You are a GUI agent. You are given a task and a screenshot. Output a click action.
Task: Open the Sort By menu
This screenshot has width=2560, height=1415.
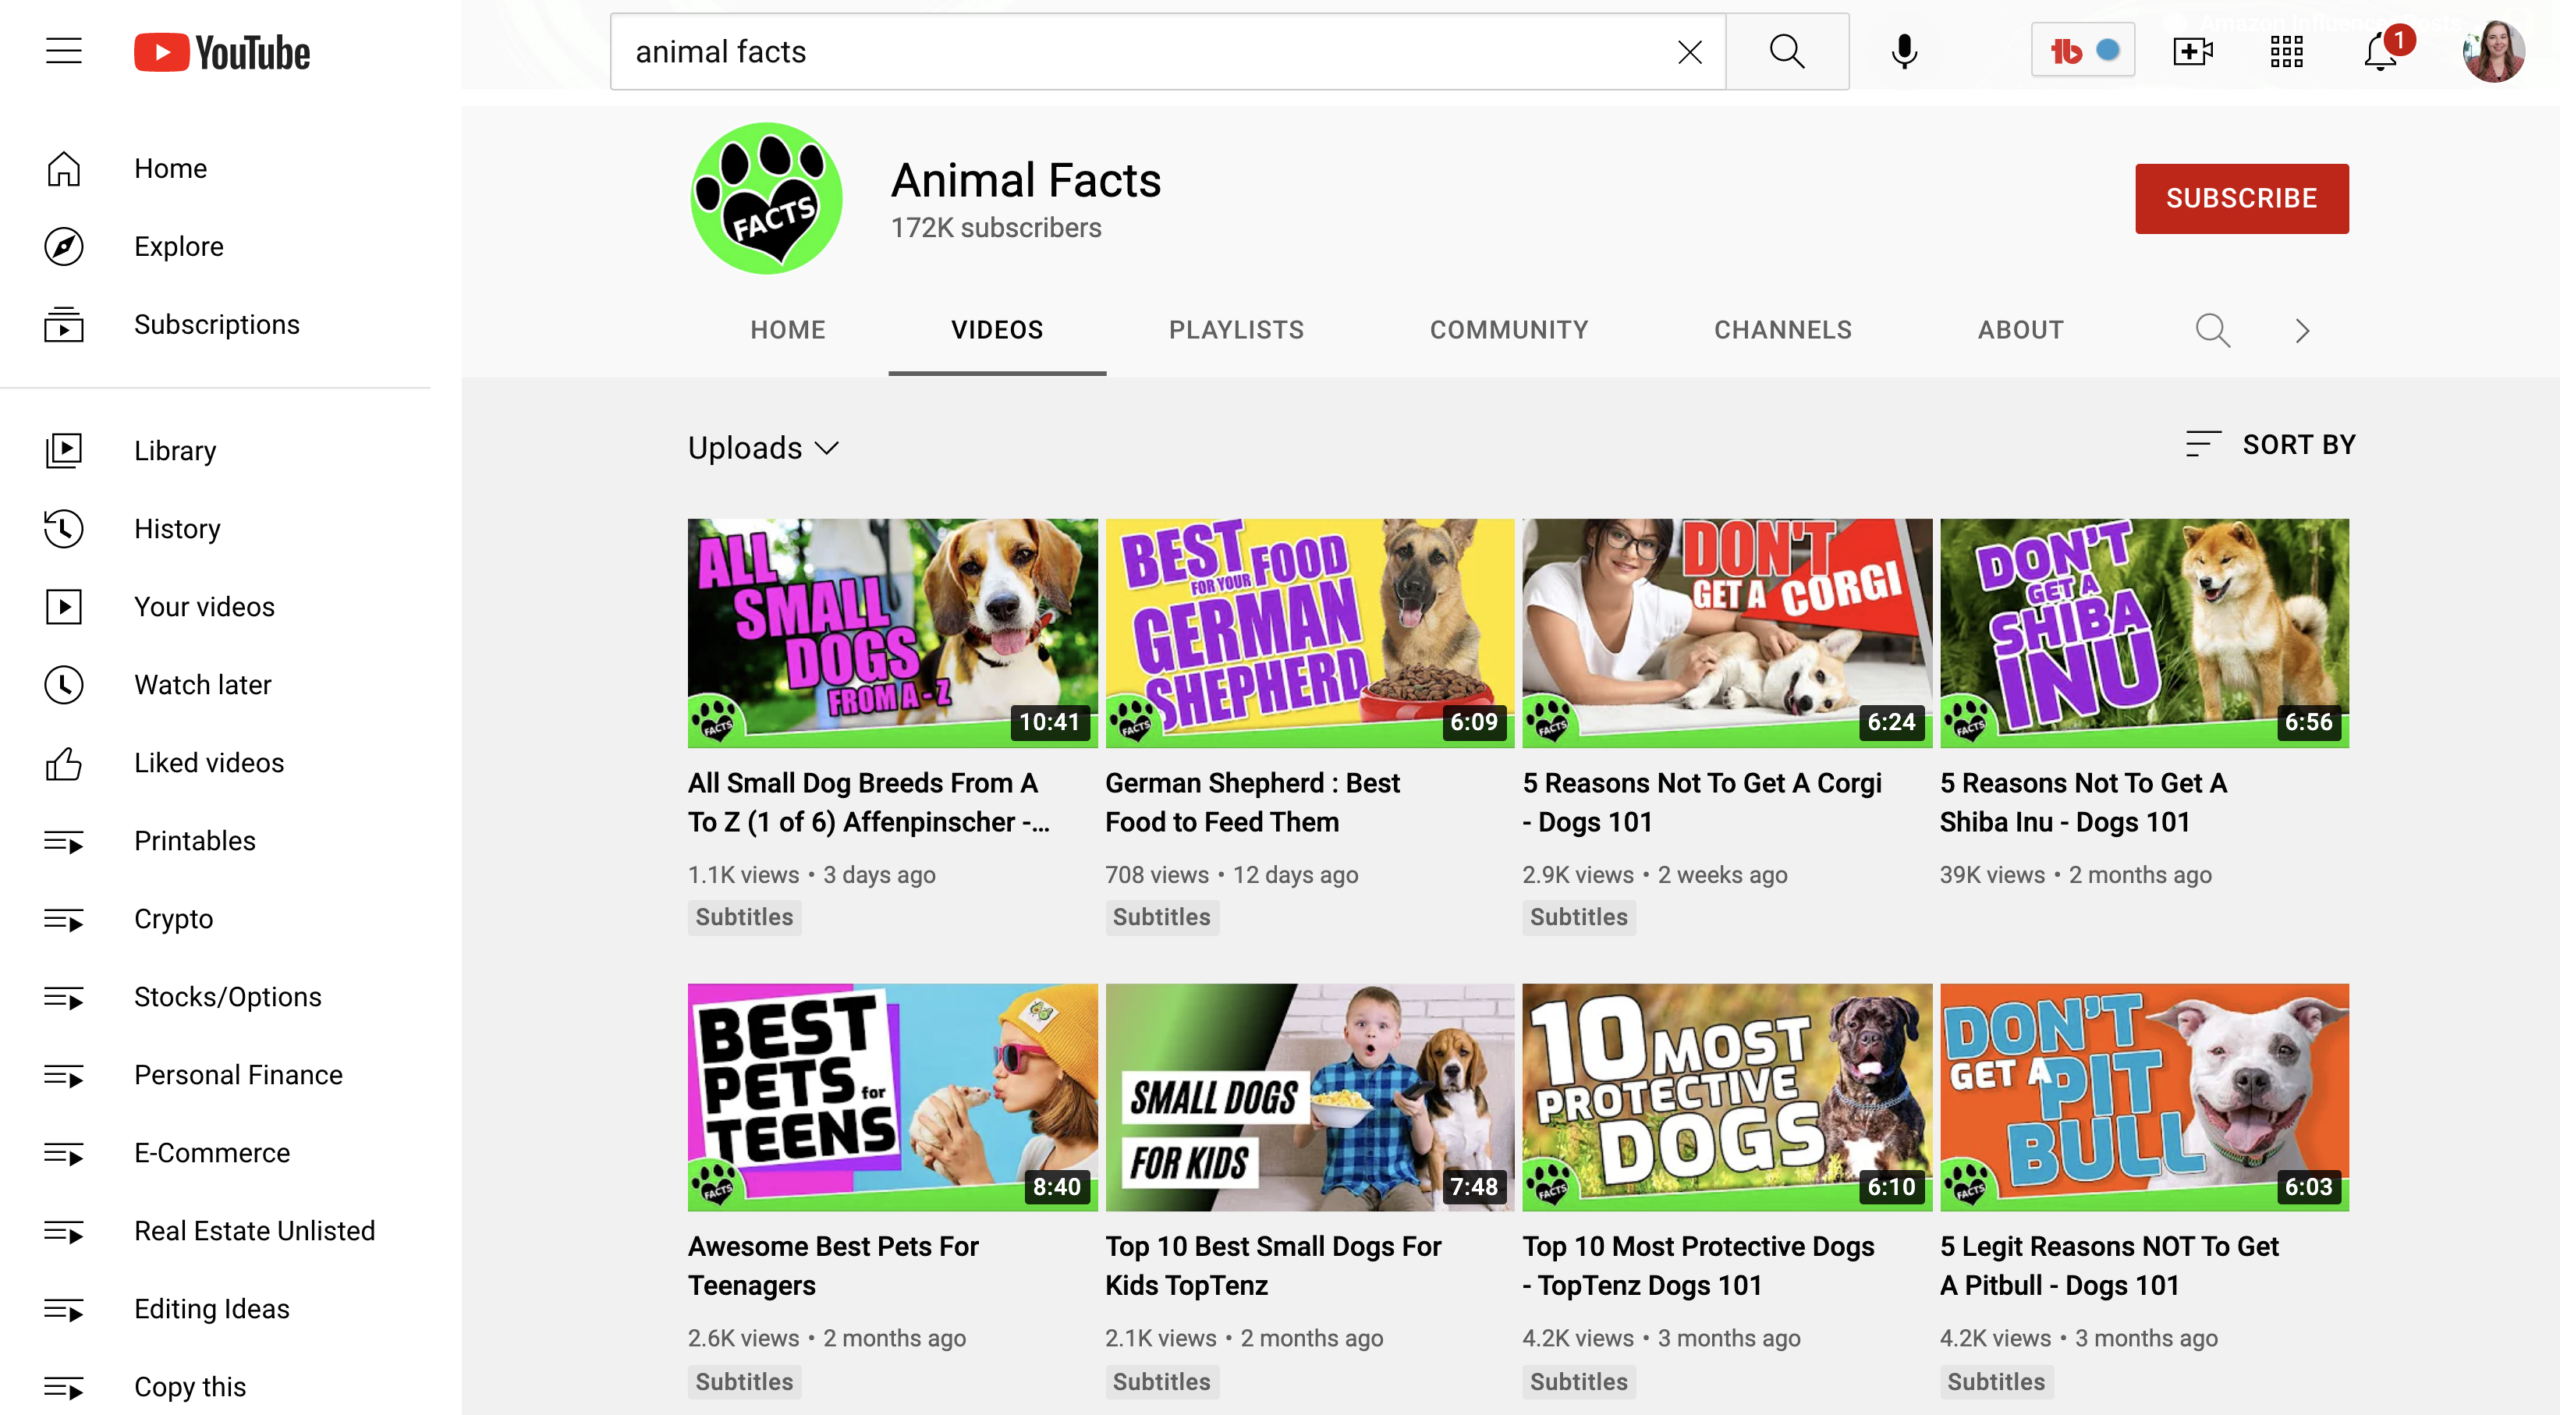2270,444
